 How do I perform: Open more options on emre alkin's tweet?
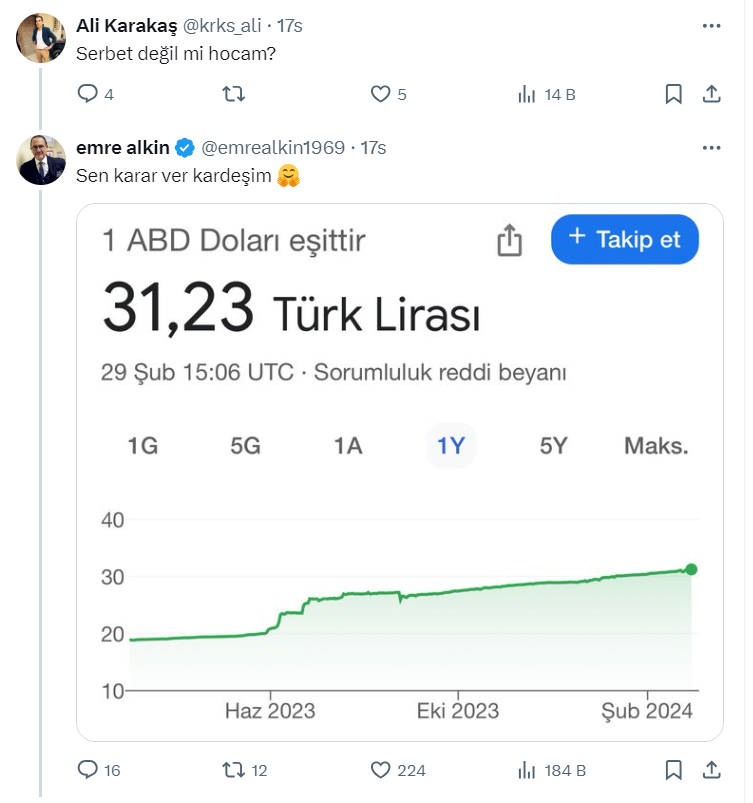pyautogui.click(x=711, y=148)
